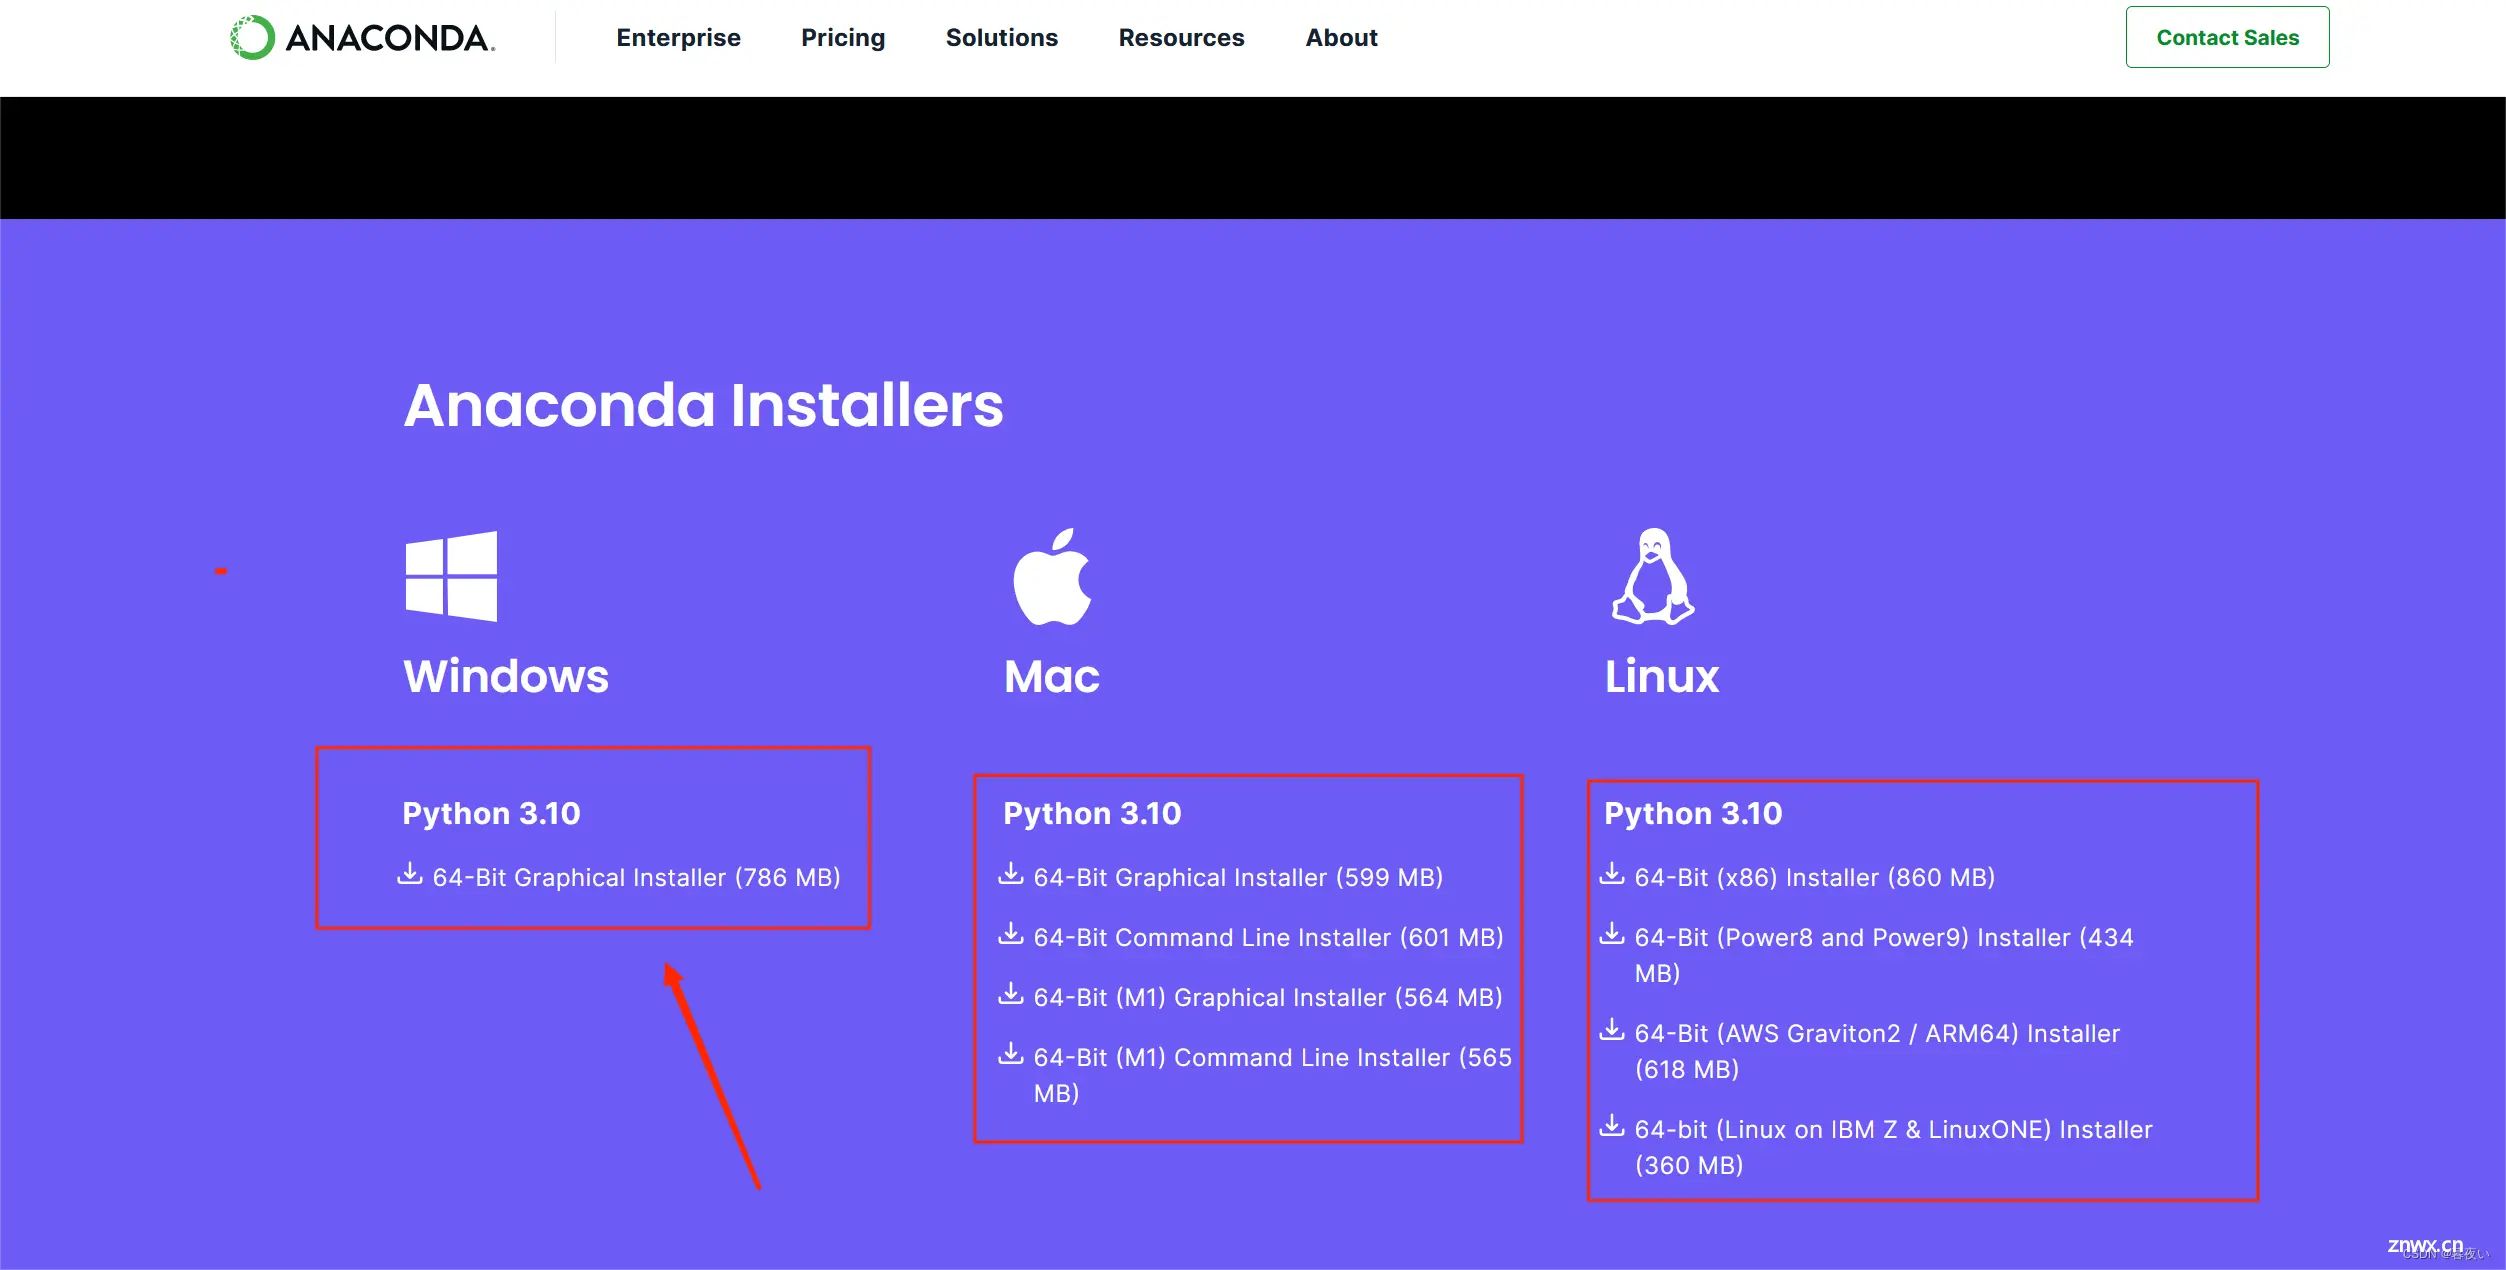This screenshot has height=1270, width=2506.
Task: Click the Windows logo icon
Action: tap(451, 576)
